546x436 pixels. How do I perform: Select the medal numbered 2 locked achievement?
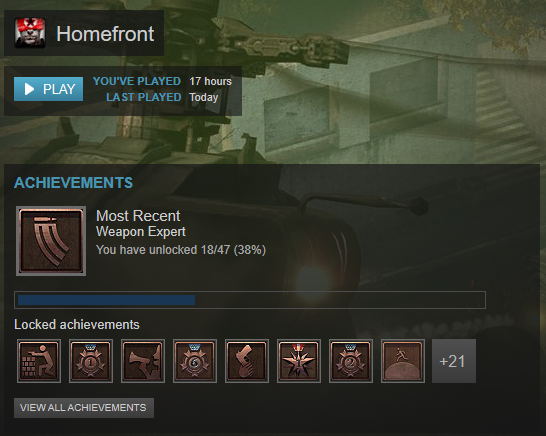click(351, 361)
